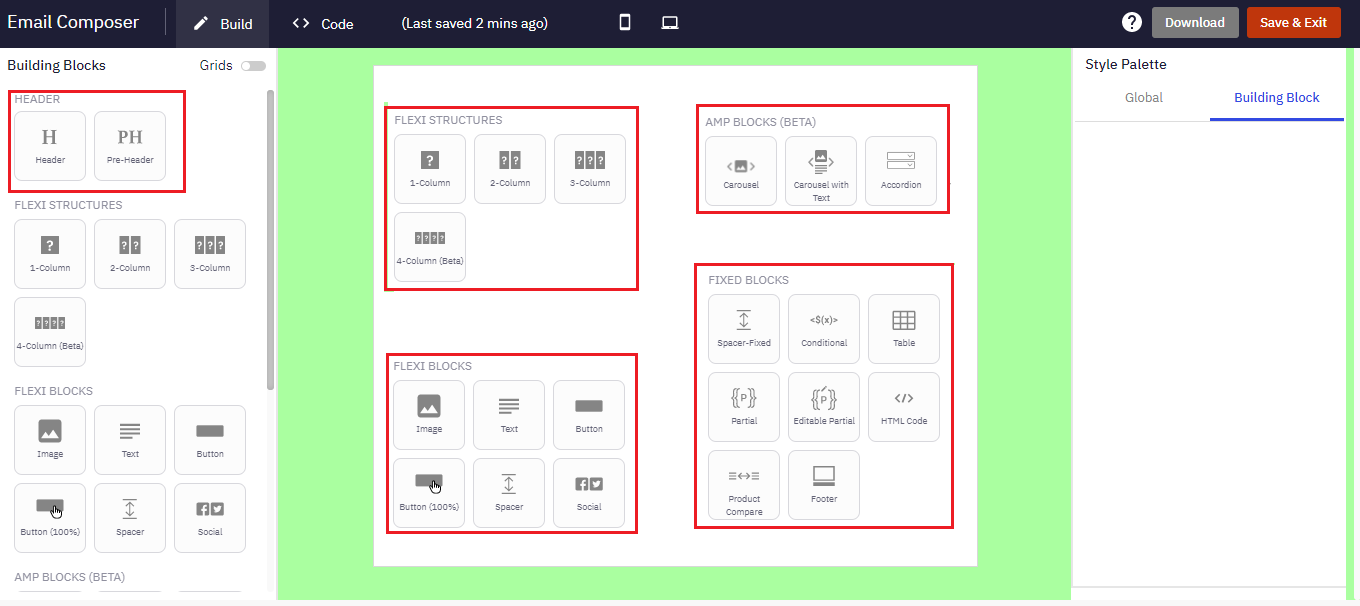The image size is (1360, 606).
Task: Switch to mobile preview mode
Action: tap(623, 21)
